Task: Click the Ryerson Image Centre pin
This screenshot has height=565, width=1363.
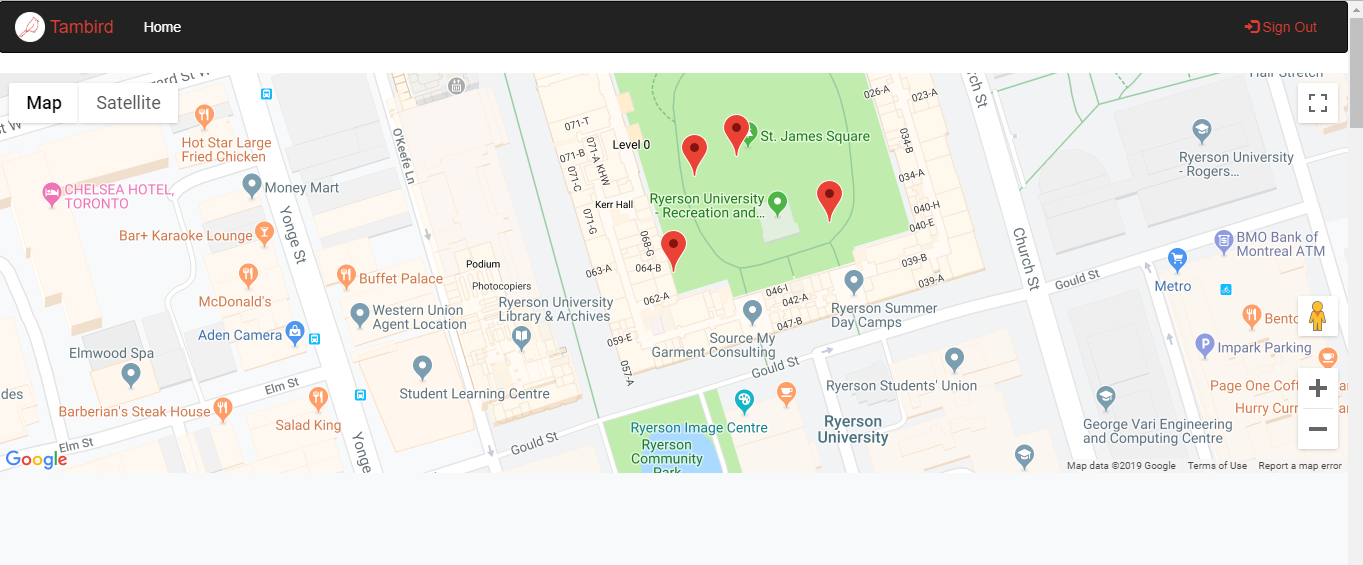Action: pyautogui.click(x=744, y=402)
